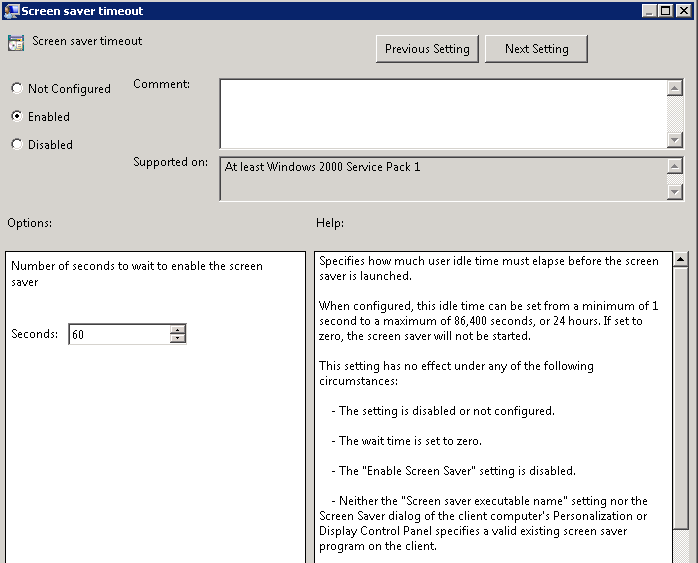The height and width of the screenshot is (563, 698).
Task: Click the Help pane scrollbar thumb
Action: pos(681,398)
